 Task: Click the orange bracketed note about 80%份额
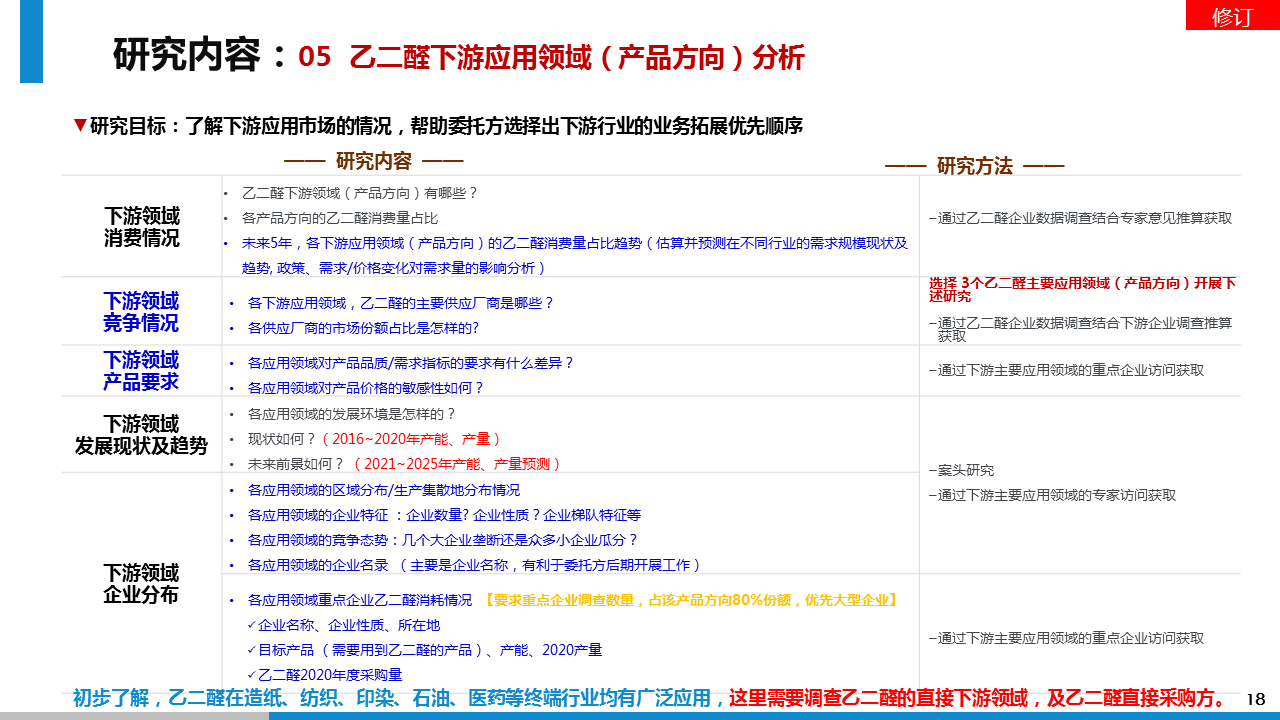coord(690,600)
